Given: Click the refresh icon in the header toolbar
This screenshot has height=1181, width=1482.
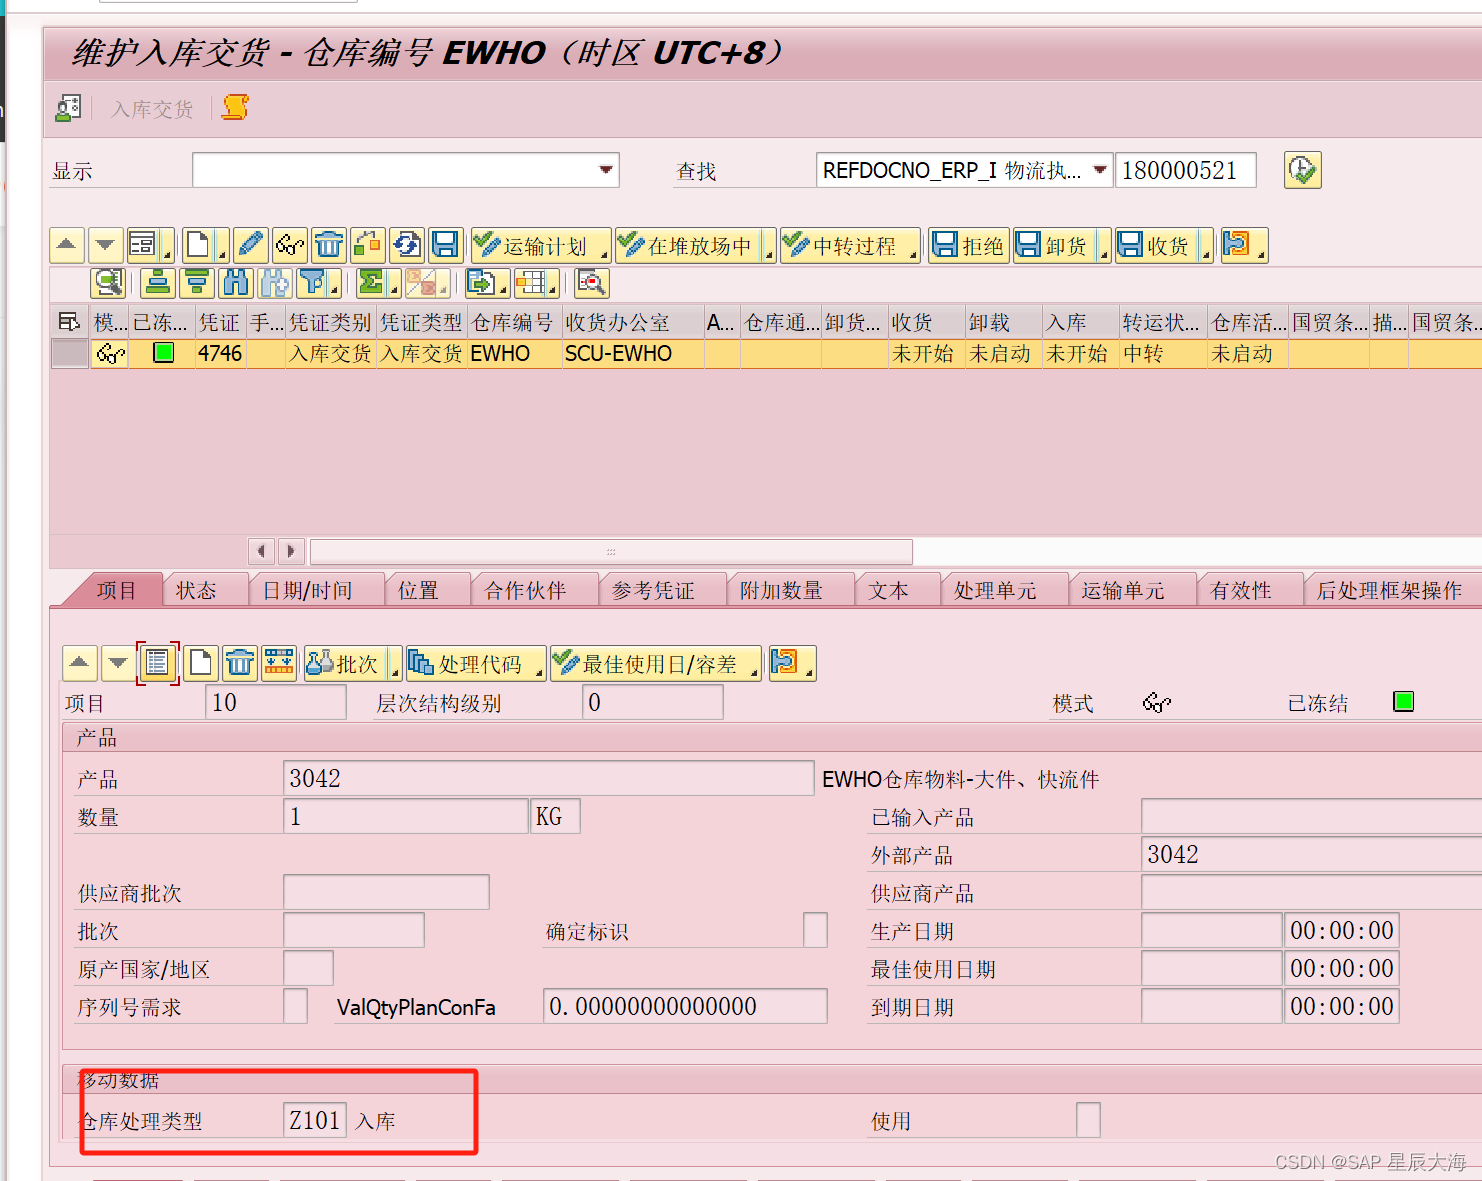Looking at the screenshot, I should coord(406,245).
